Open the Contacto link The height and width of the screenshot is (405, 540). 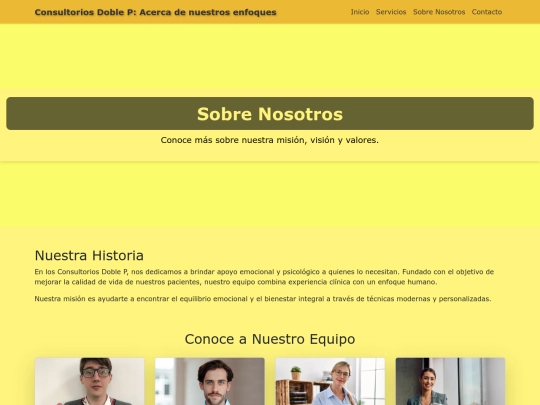click(x=487, y=12)
